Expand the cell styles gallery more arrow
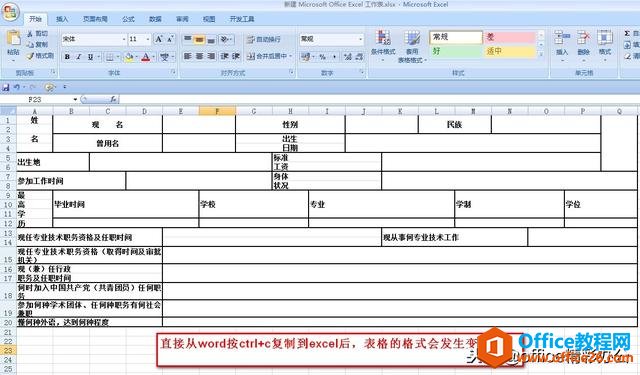 [541, 55]
